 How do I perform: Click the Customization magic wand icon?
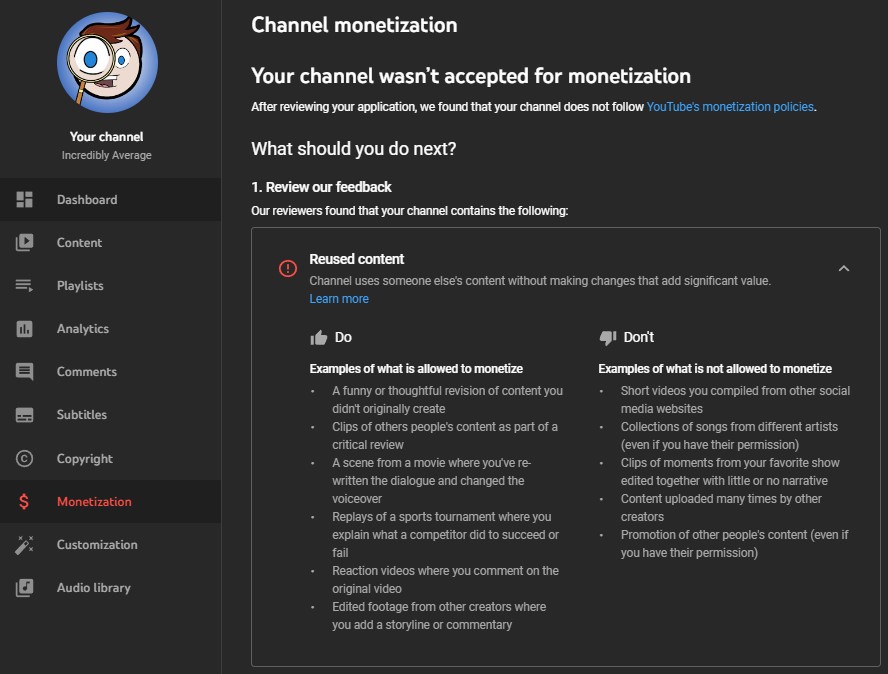(24, 544)
